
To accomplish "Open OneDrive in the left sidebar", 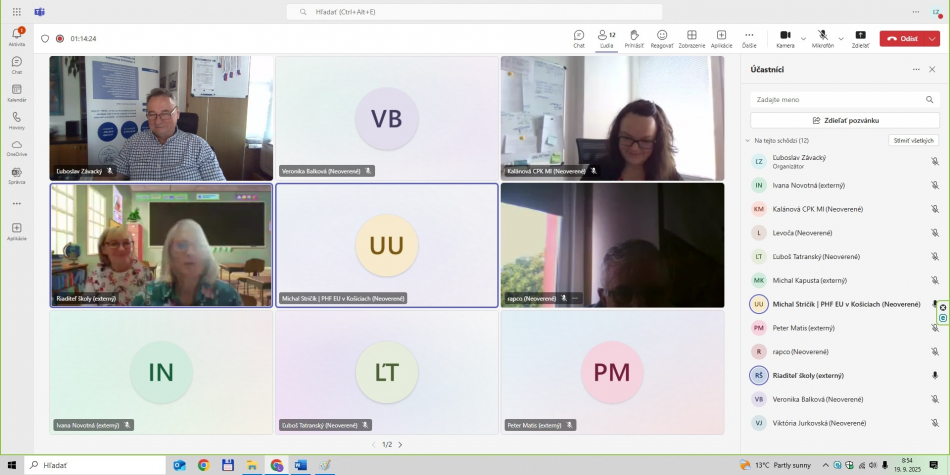I will tap(17, 146).
